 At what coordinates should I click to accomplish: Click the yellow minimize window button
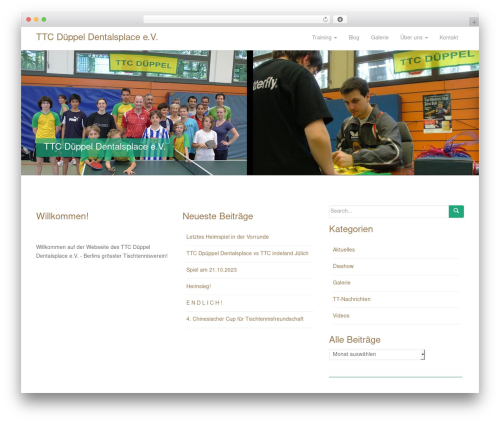(36, 19)
